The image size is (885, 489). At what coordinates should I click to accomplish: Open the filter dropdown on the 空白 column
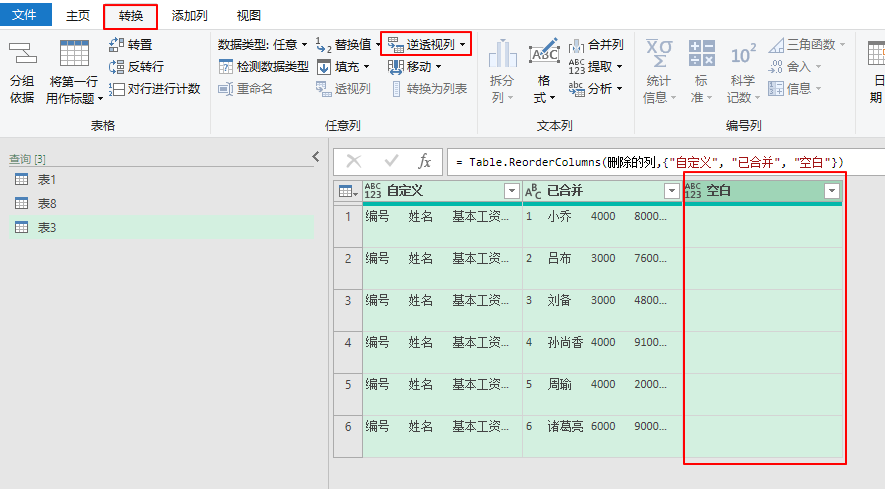point(832,191)
